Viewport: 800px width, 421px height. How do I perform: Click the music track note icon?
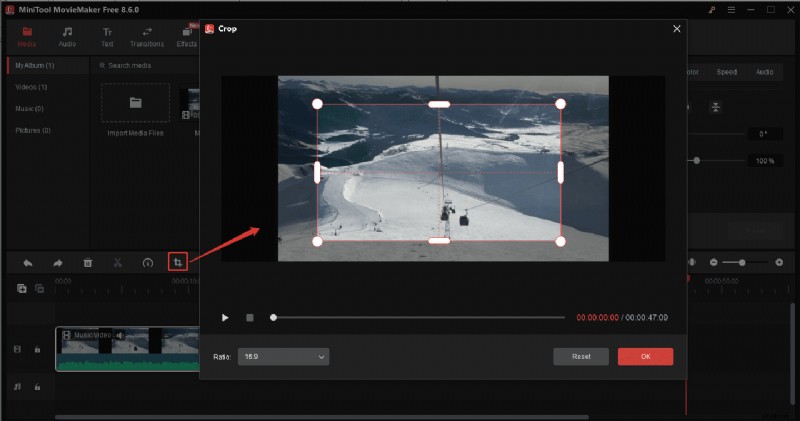(x=17, y=387)
